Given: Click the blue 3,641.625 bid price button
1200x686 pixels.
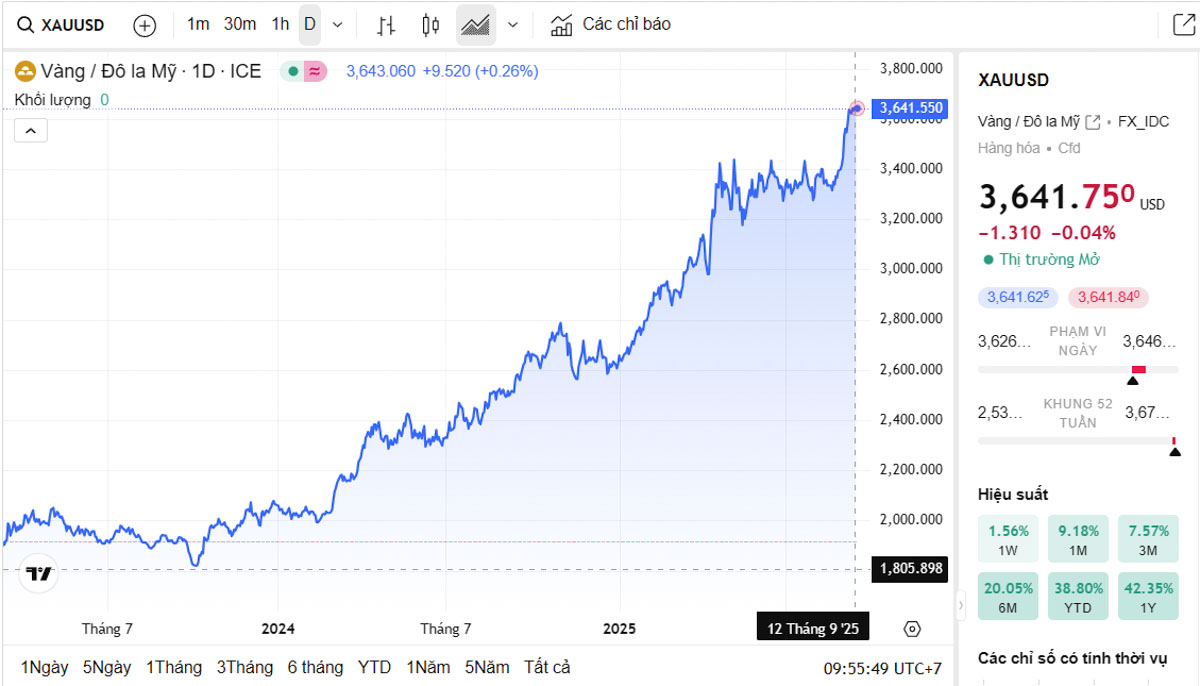Looking at the screenshot, I should [1017, 297].
